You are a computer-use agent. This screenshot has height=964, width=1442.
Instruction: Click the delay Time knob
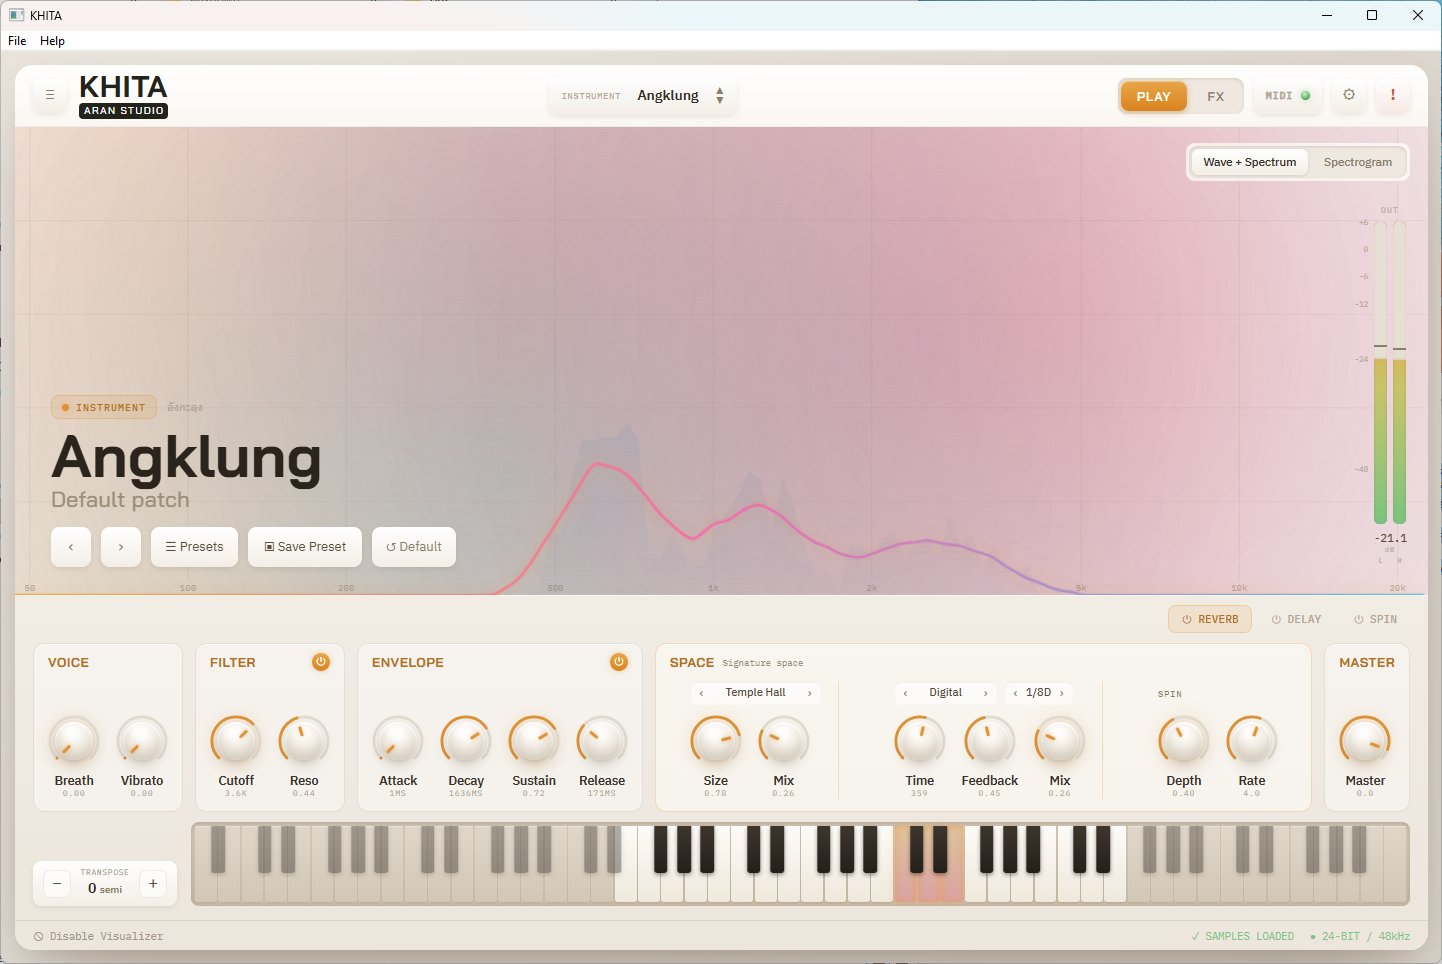(920, 741)
